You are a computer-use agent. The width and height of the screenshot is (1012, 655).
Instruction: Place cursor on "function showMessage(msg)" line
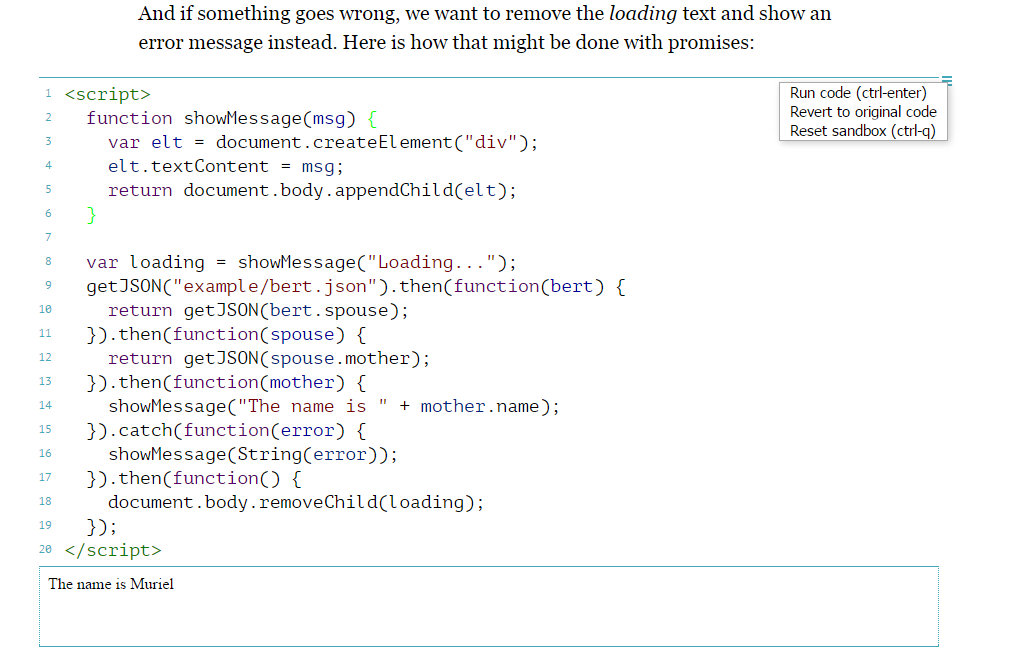tap(232, 118)
